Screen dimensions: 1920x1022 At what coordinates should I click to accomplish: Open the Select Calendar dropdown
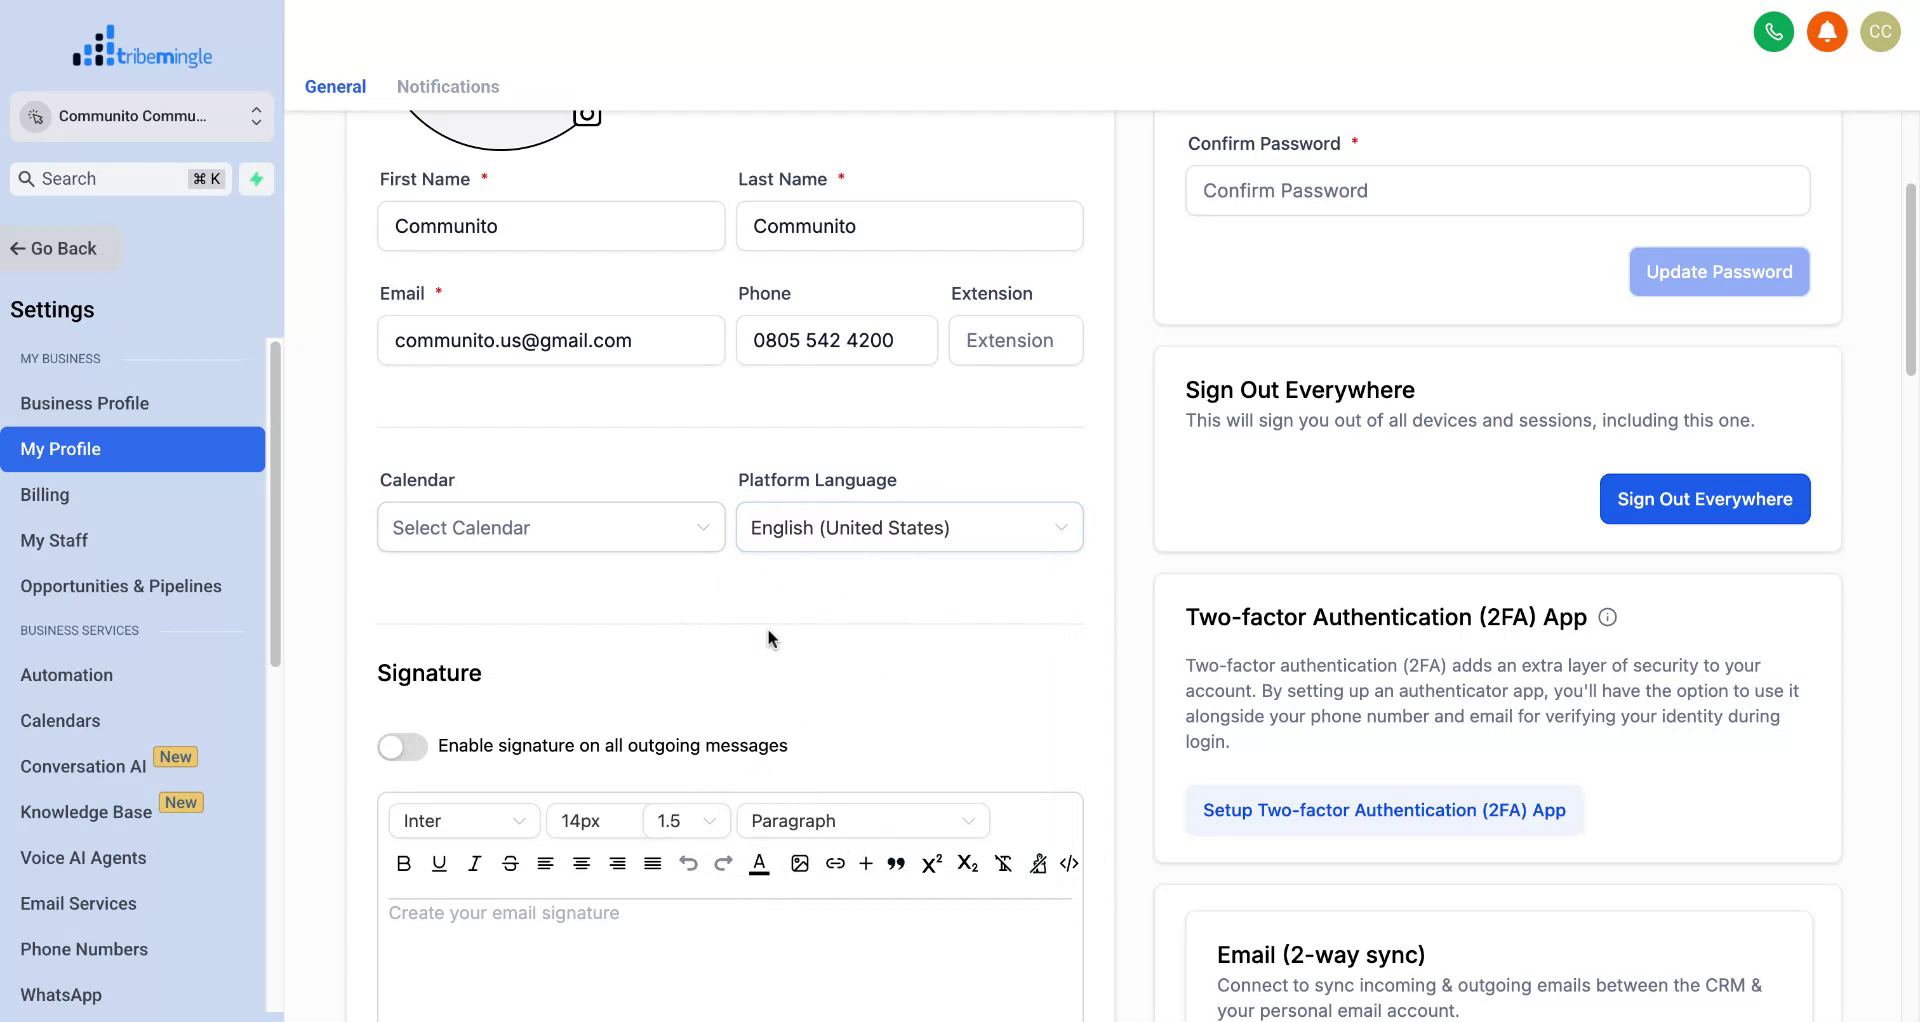tap(550, 527)
